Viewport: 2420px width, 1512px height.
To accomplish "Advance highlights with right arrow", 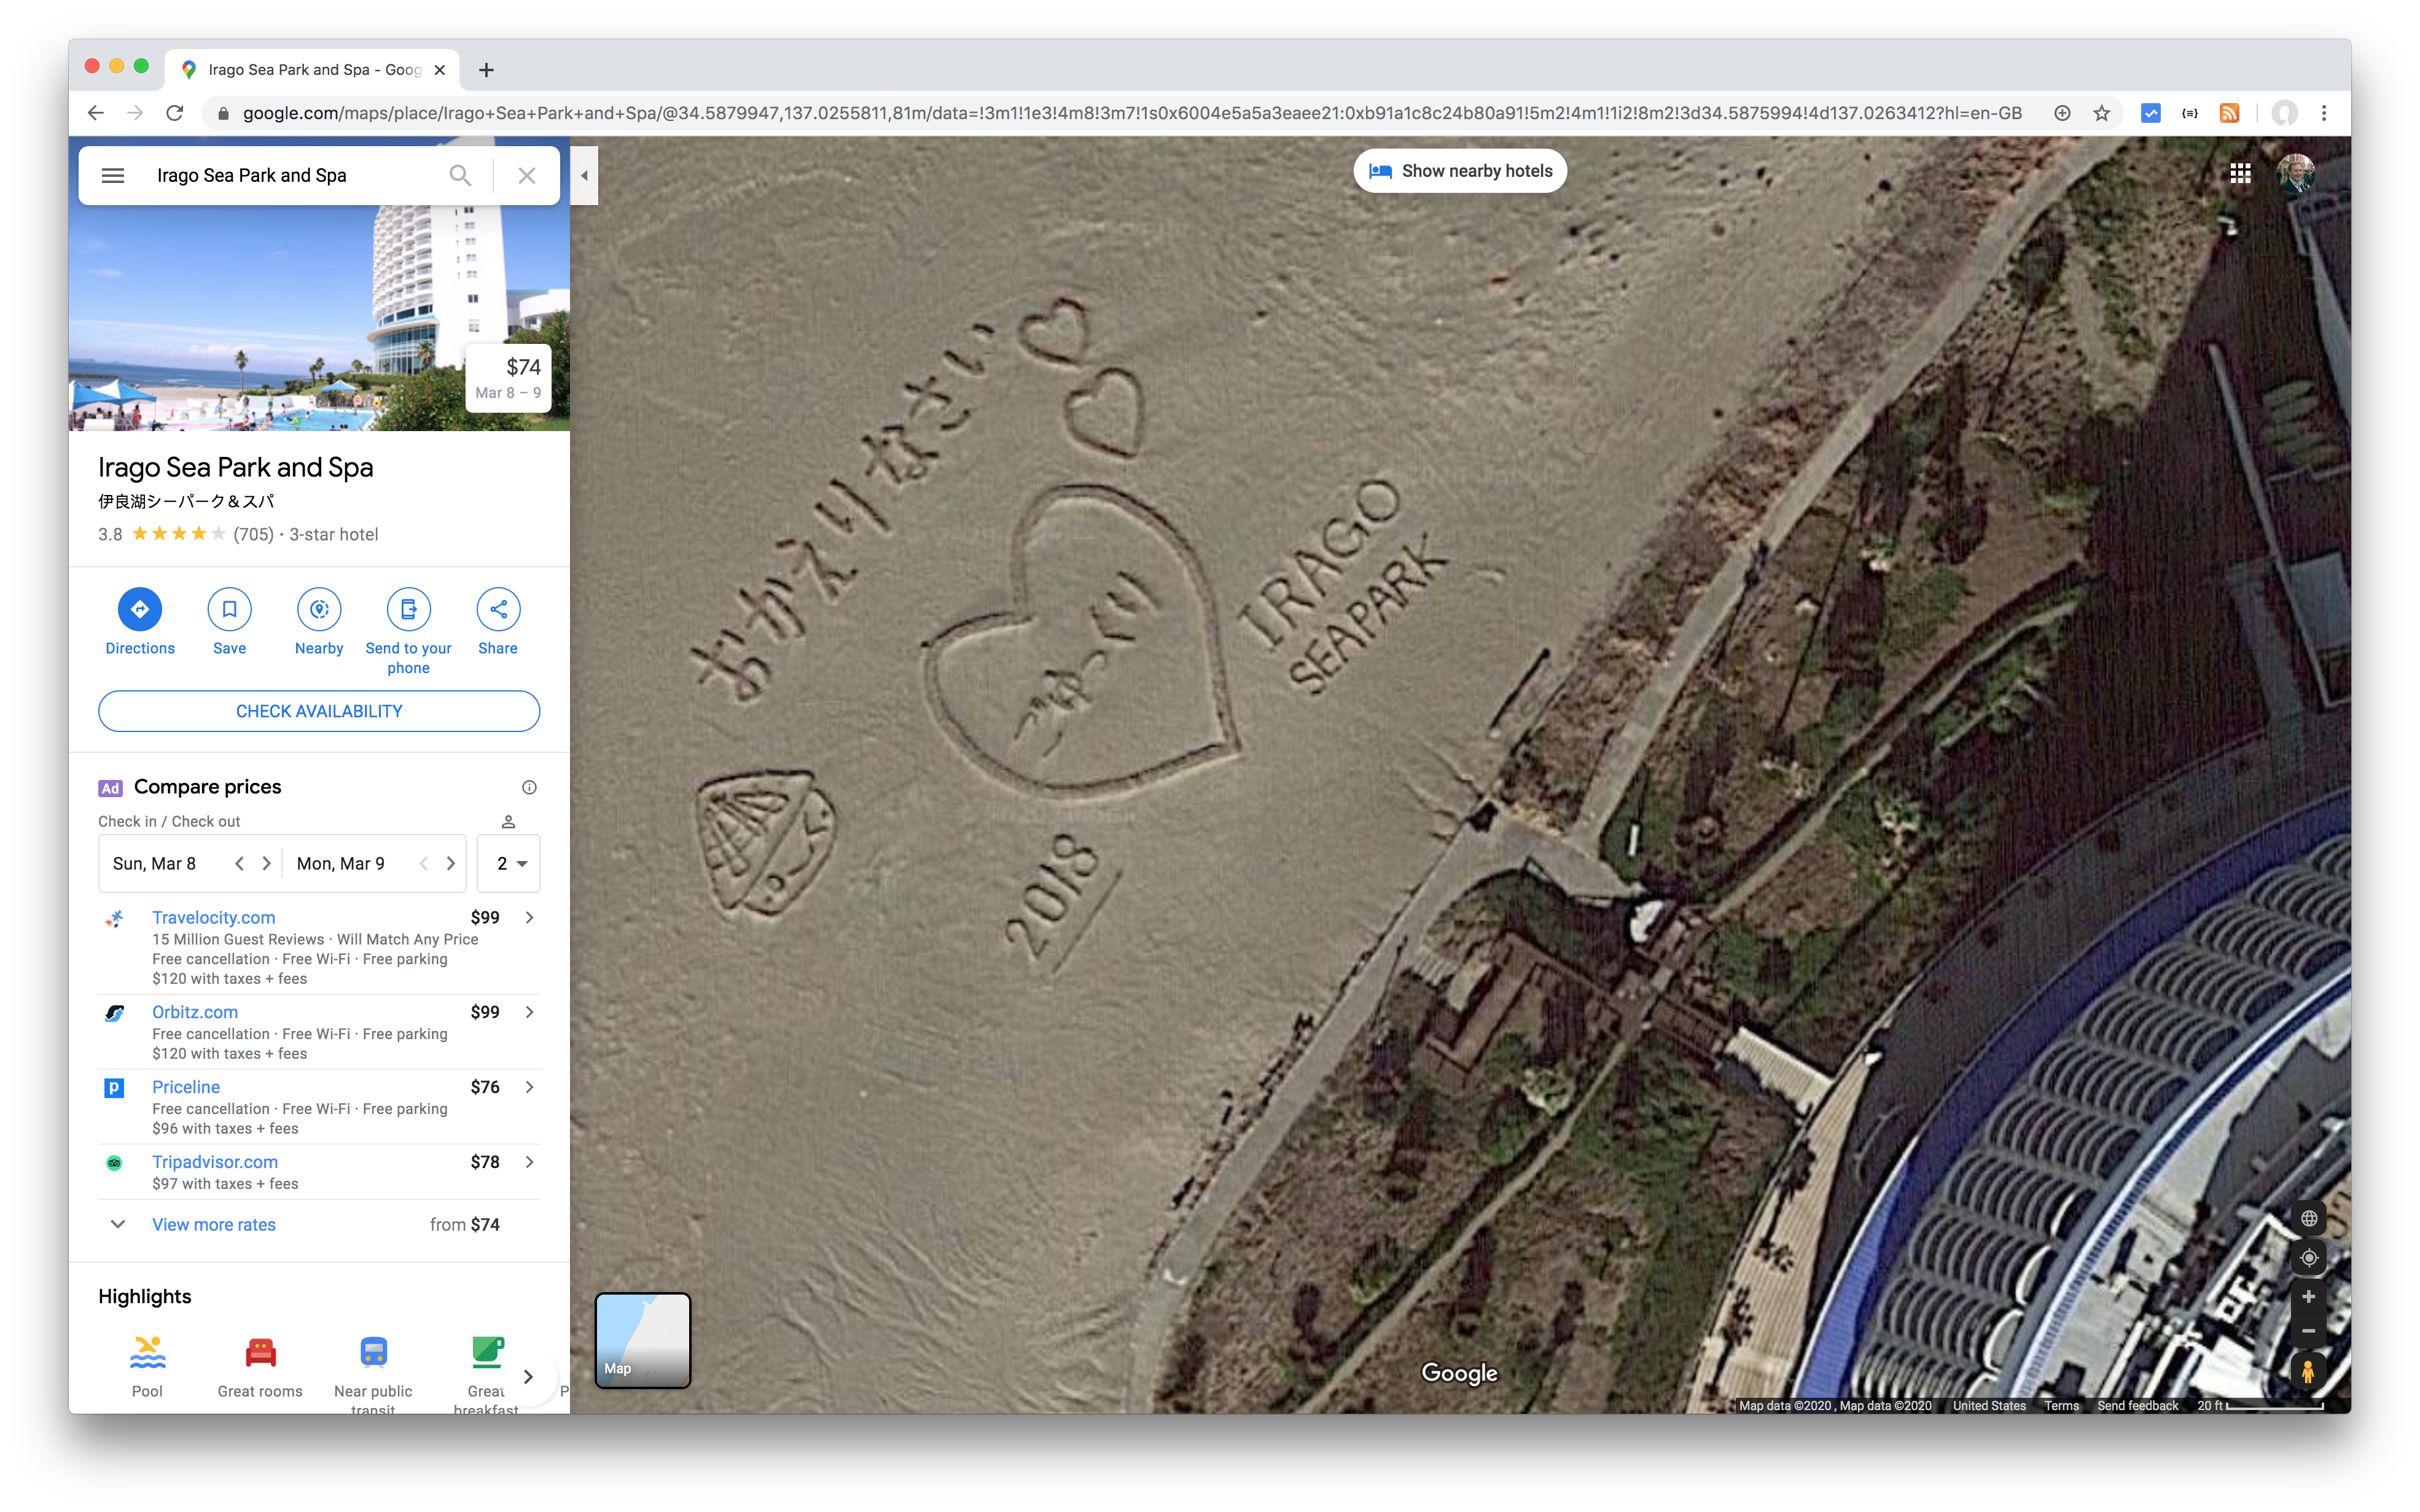I will tap(528, 1377).
